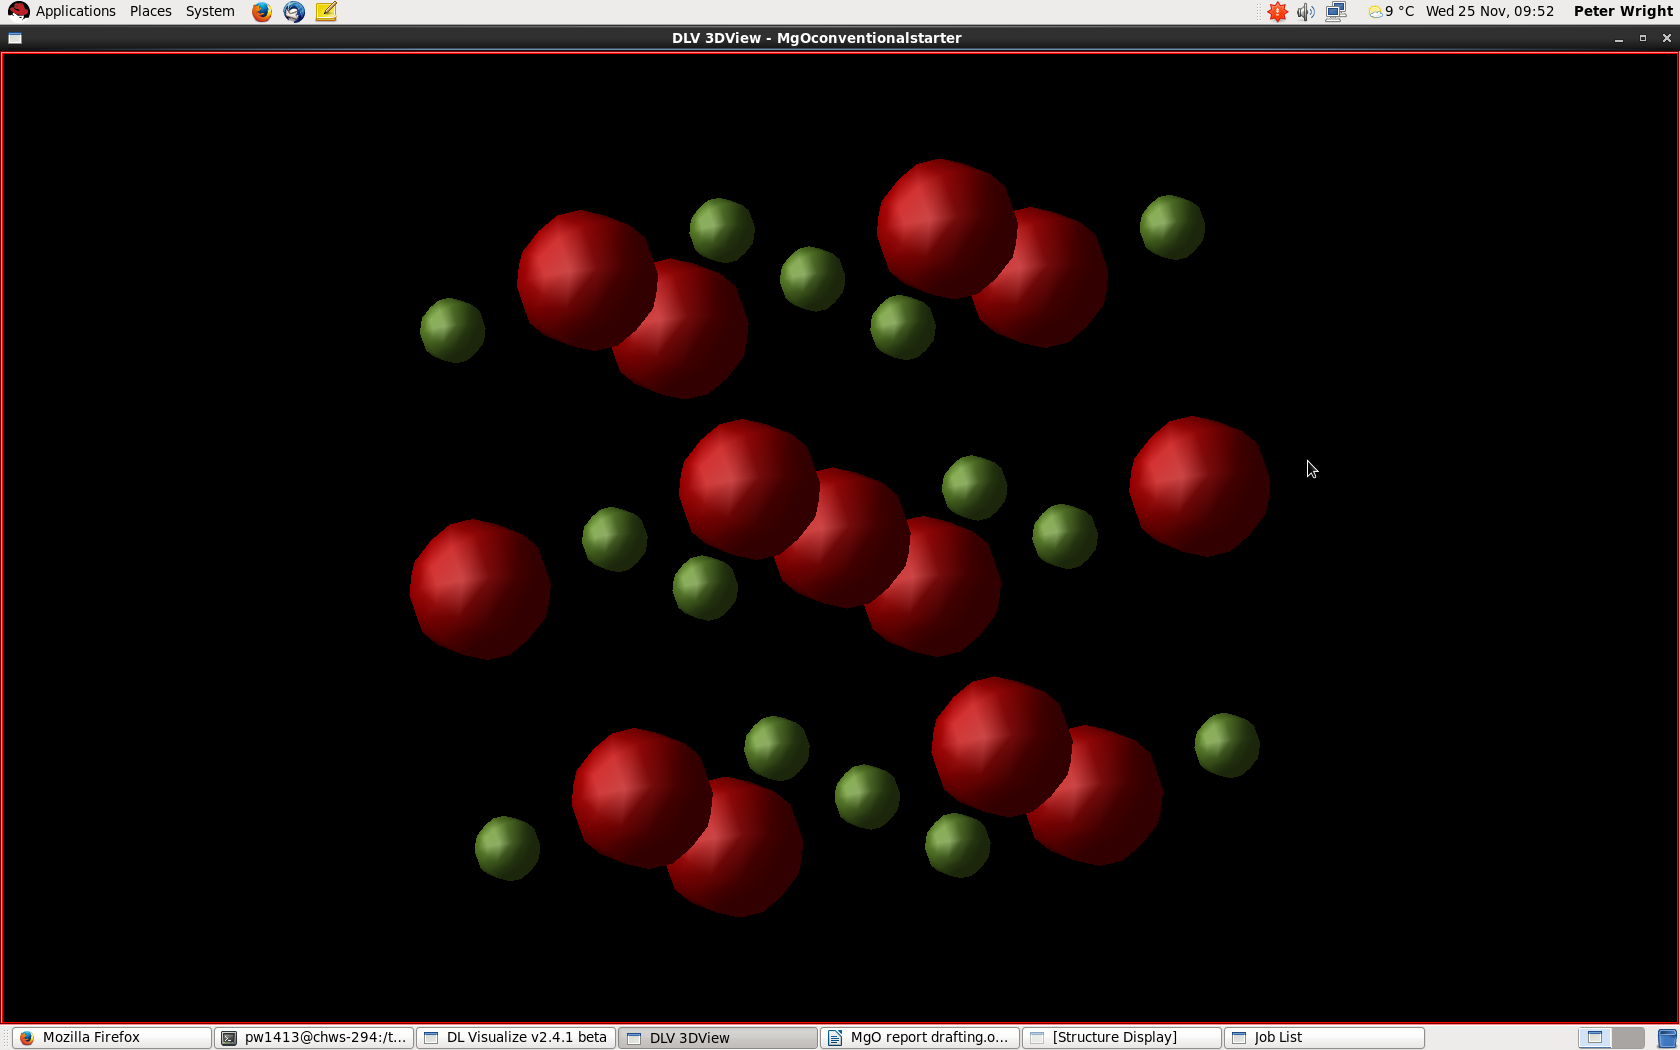Switch to the second empty workspace

[x=1628, y=1038]
